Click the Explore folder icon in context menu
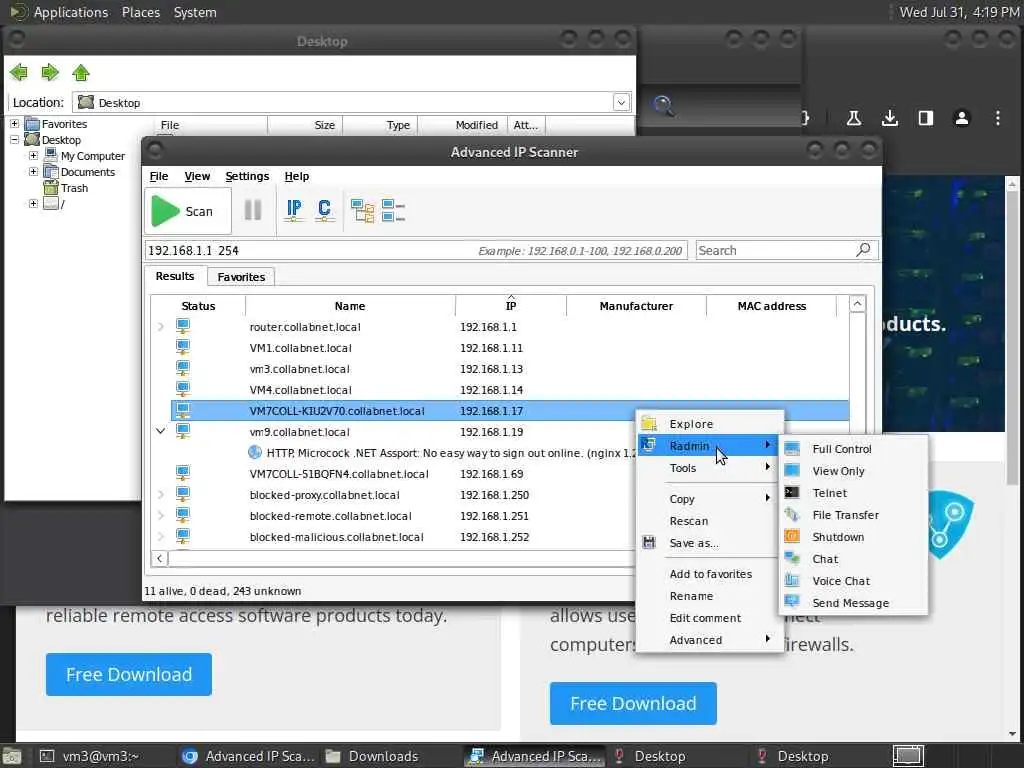Viewport: 1024px width, 768px height. tap(648, 423)
